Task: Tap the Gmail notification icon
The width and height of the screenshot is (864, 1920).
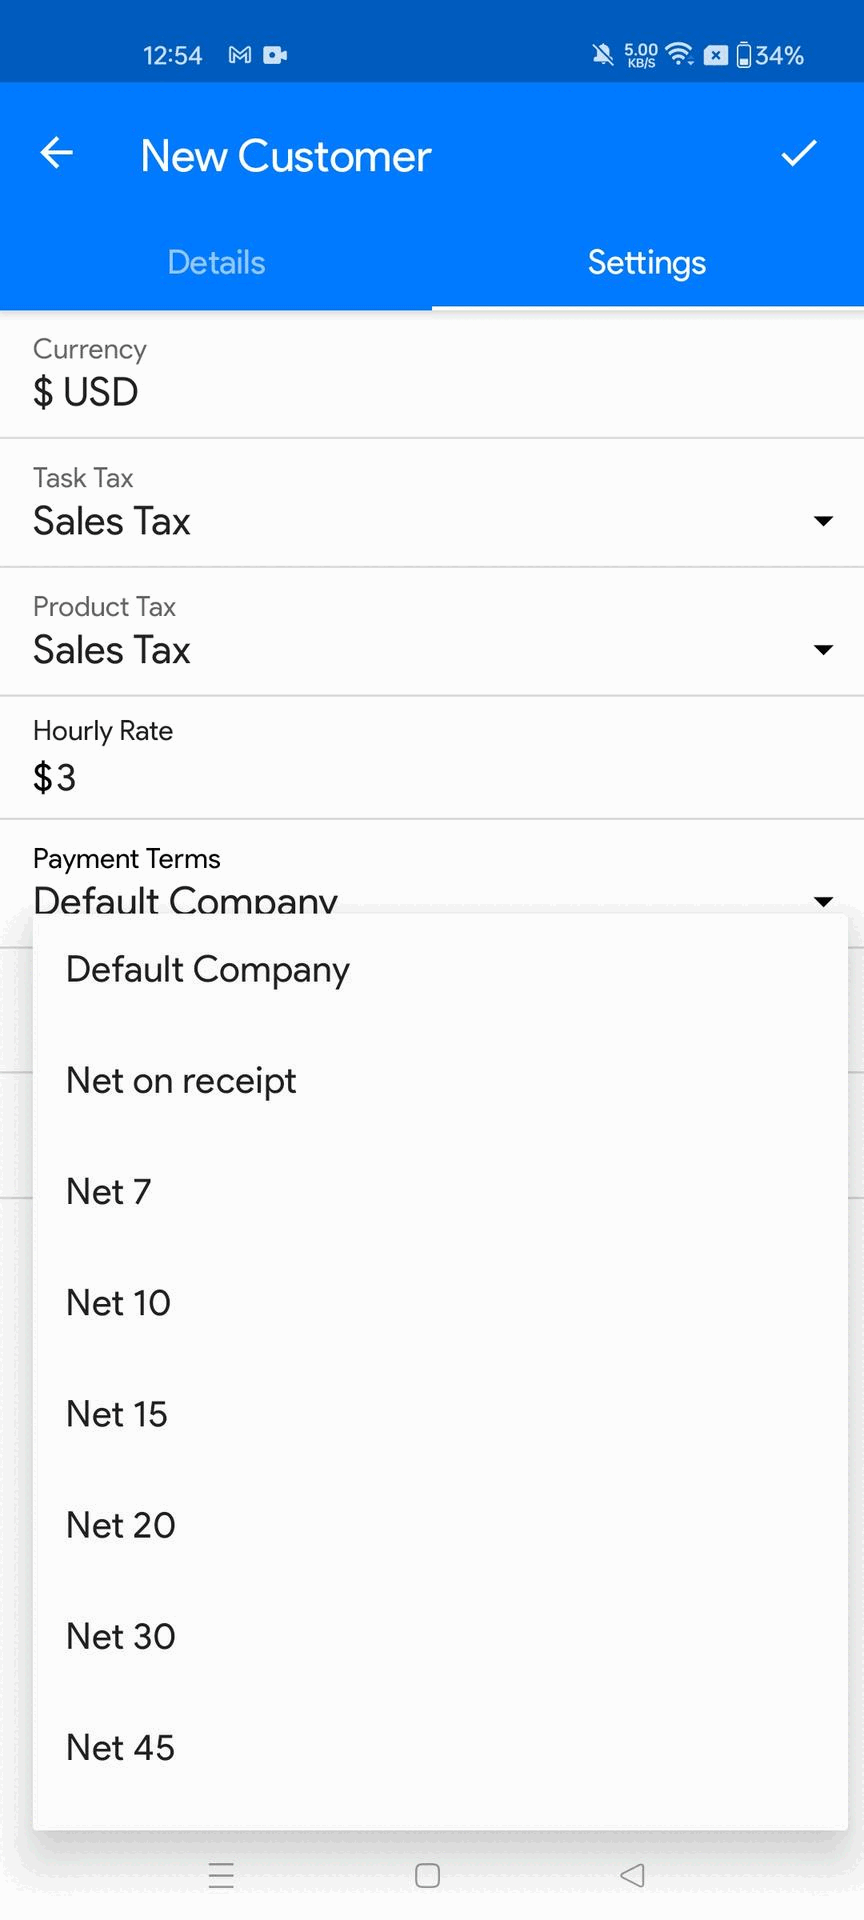Action: click(240, 55)
